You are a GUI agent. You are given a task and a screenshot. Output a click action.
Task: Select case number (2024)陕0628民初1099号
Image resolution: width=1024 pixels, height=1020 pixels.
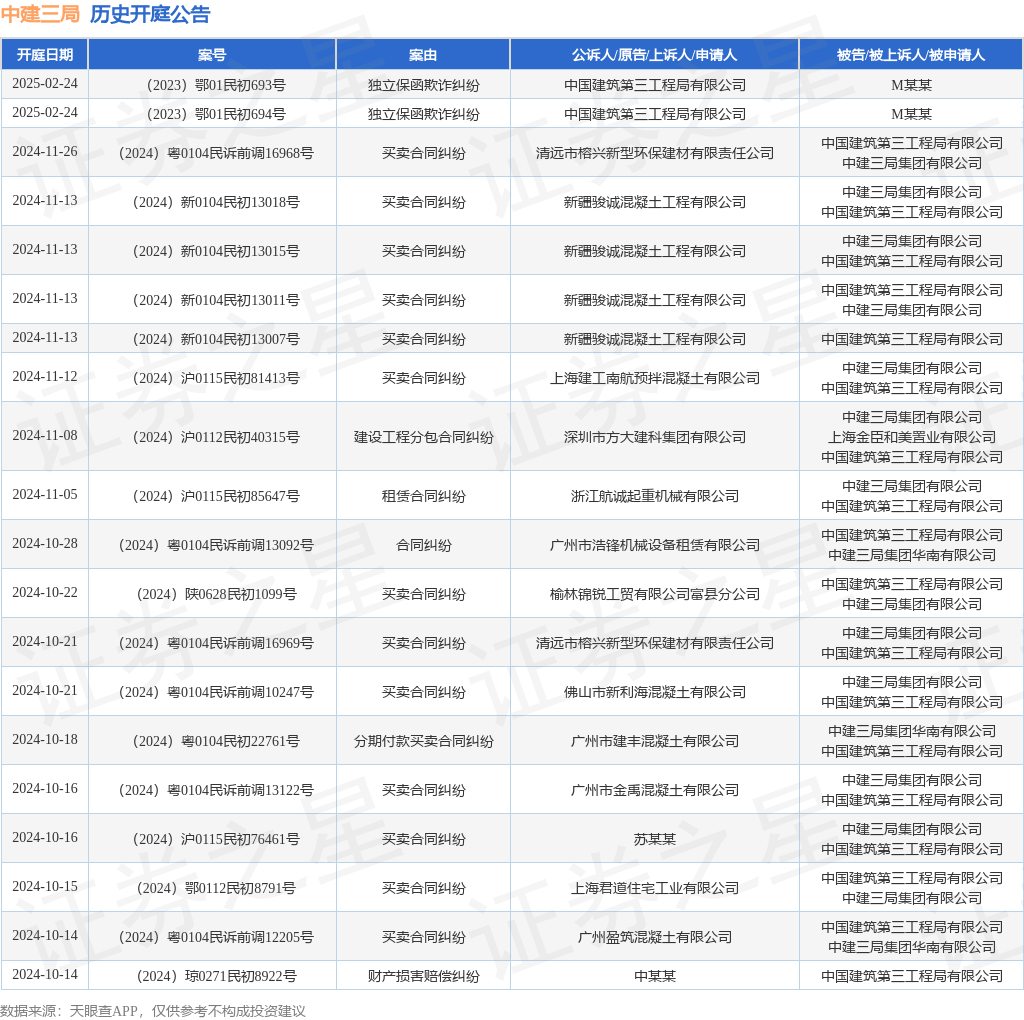pyautogui.click(x=216, y=594)
